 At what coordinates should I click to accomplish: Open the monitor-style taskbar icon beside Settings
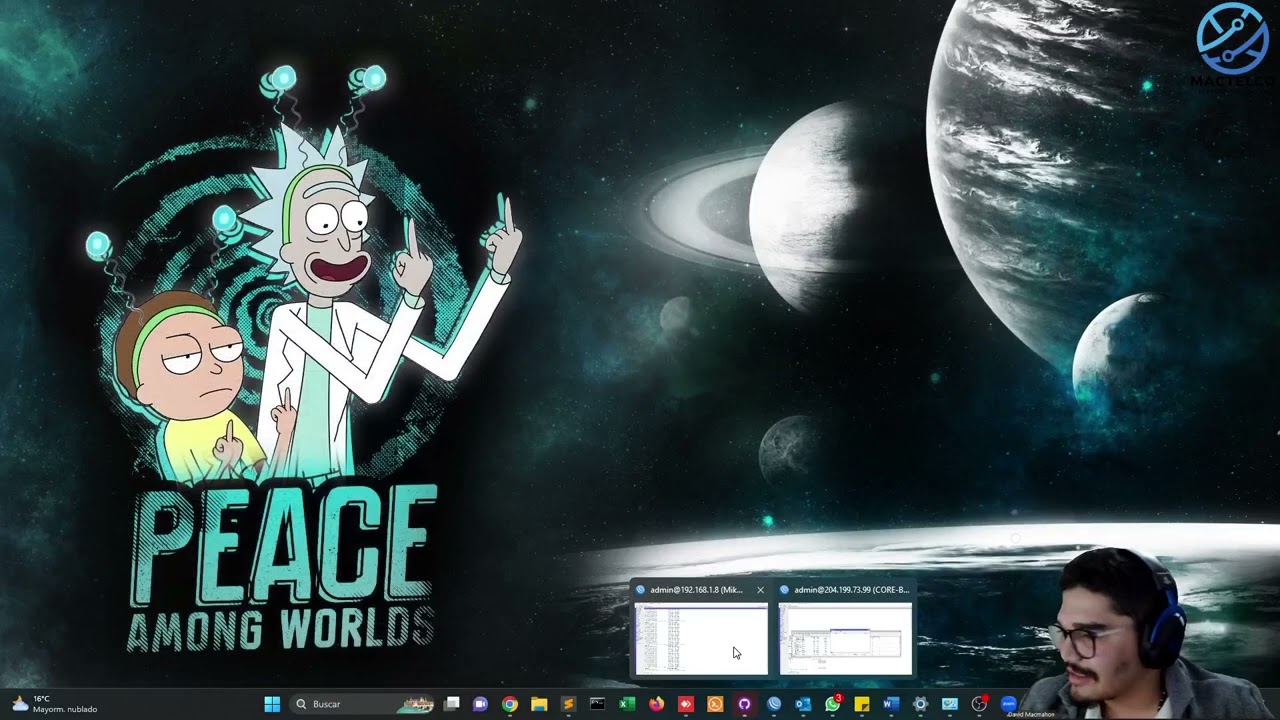point(950,704)
